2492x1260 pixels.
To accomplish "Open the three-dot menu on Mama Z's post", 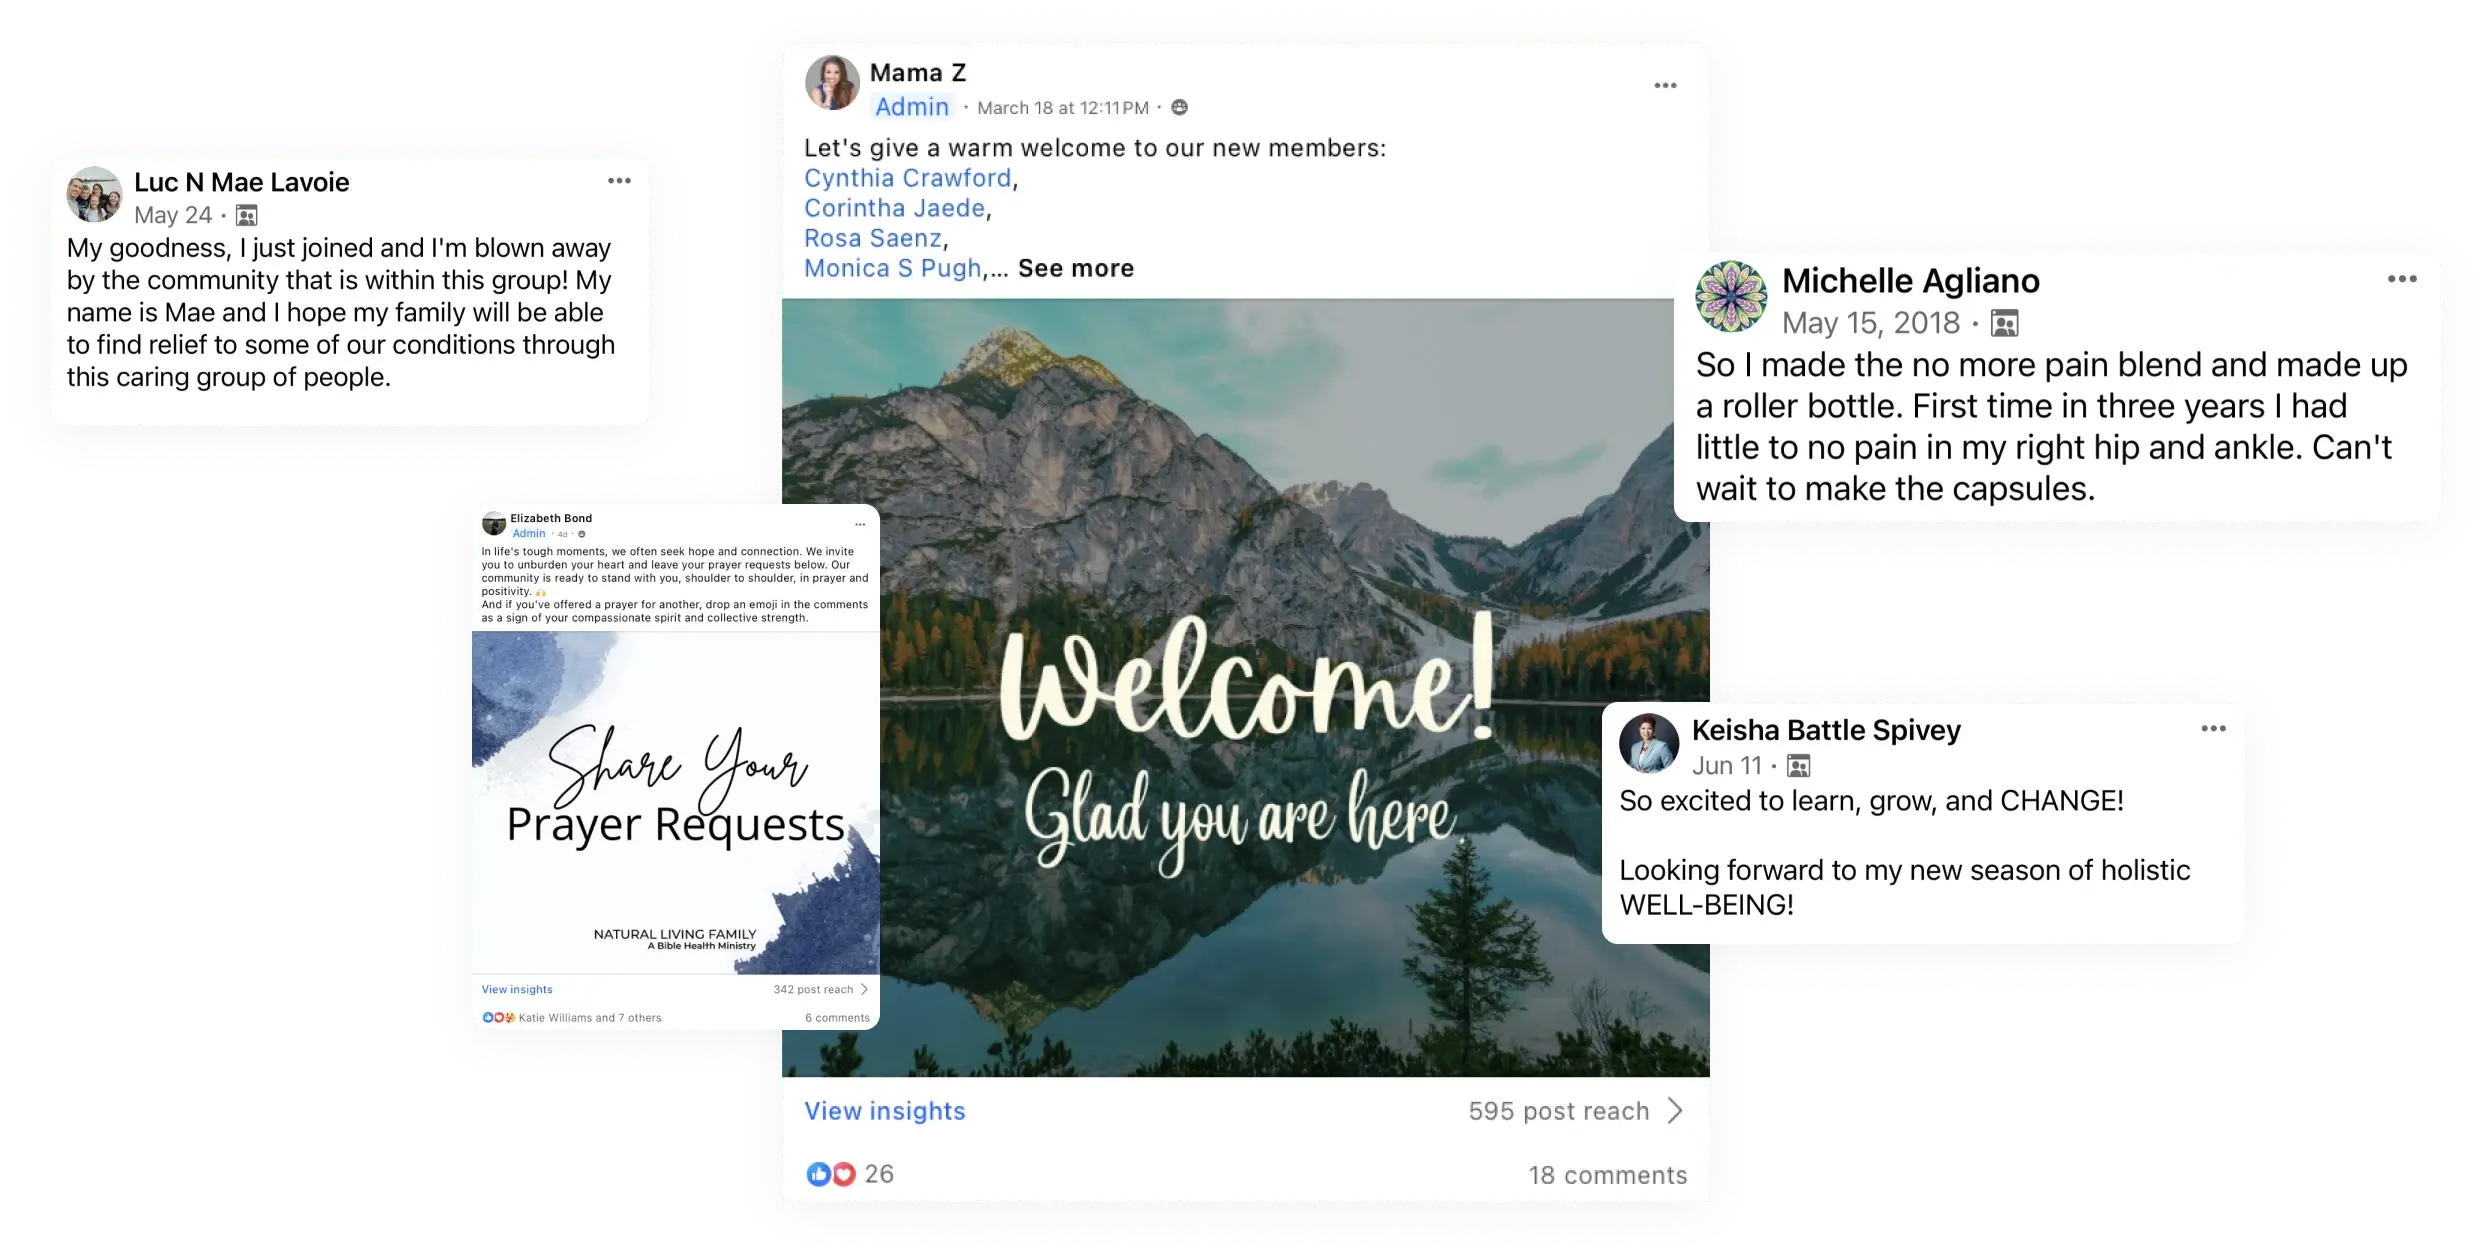I will coord(1665,86).
